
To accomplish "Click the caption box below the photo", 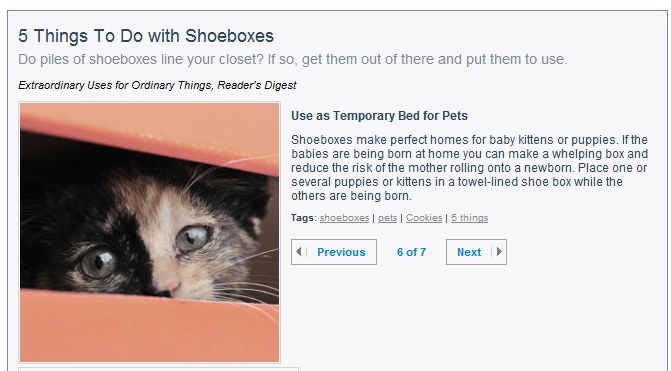I will coord(158,369).
